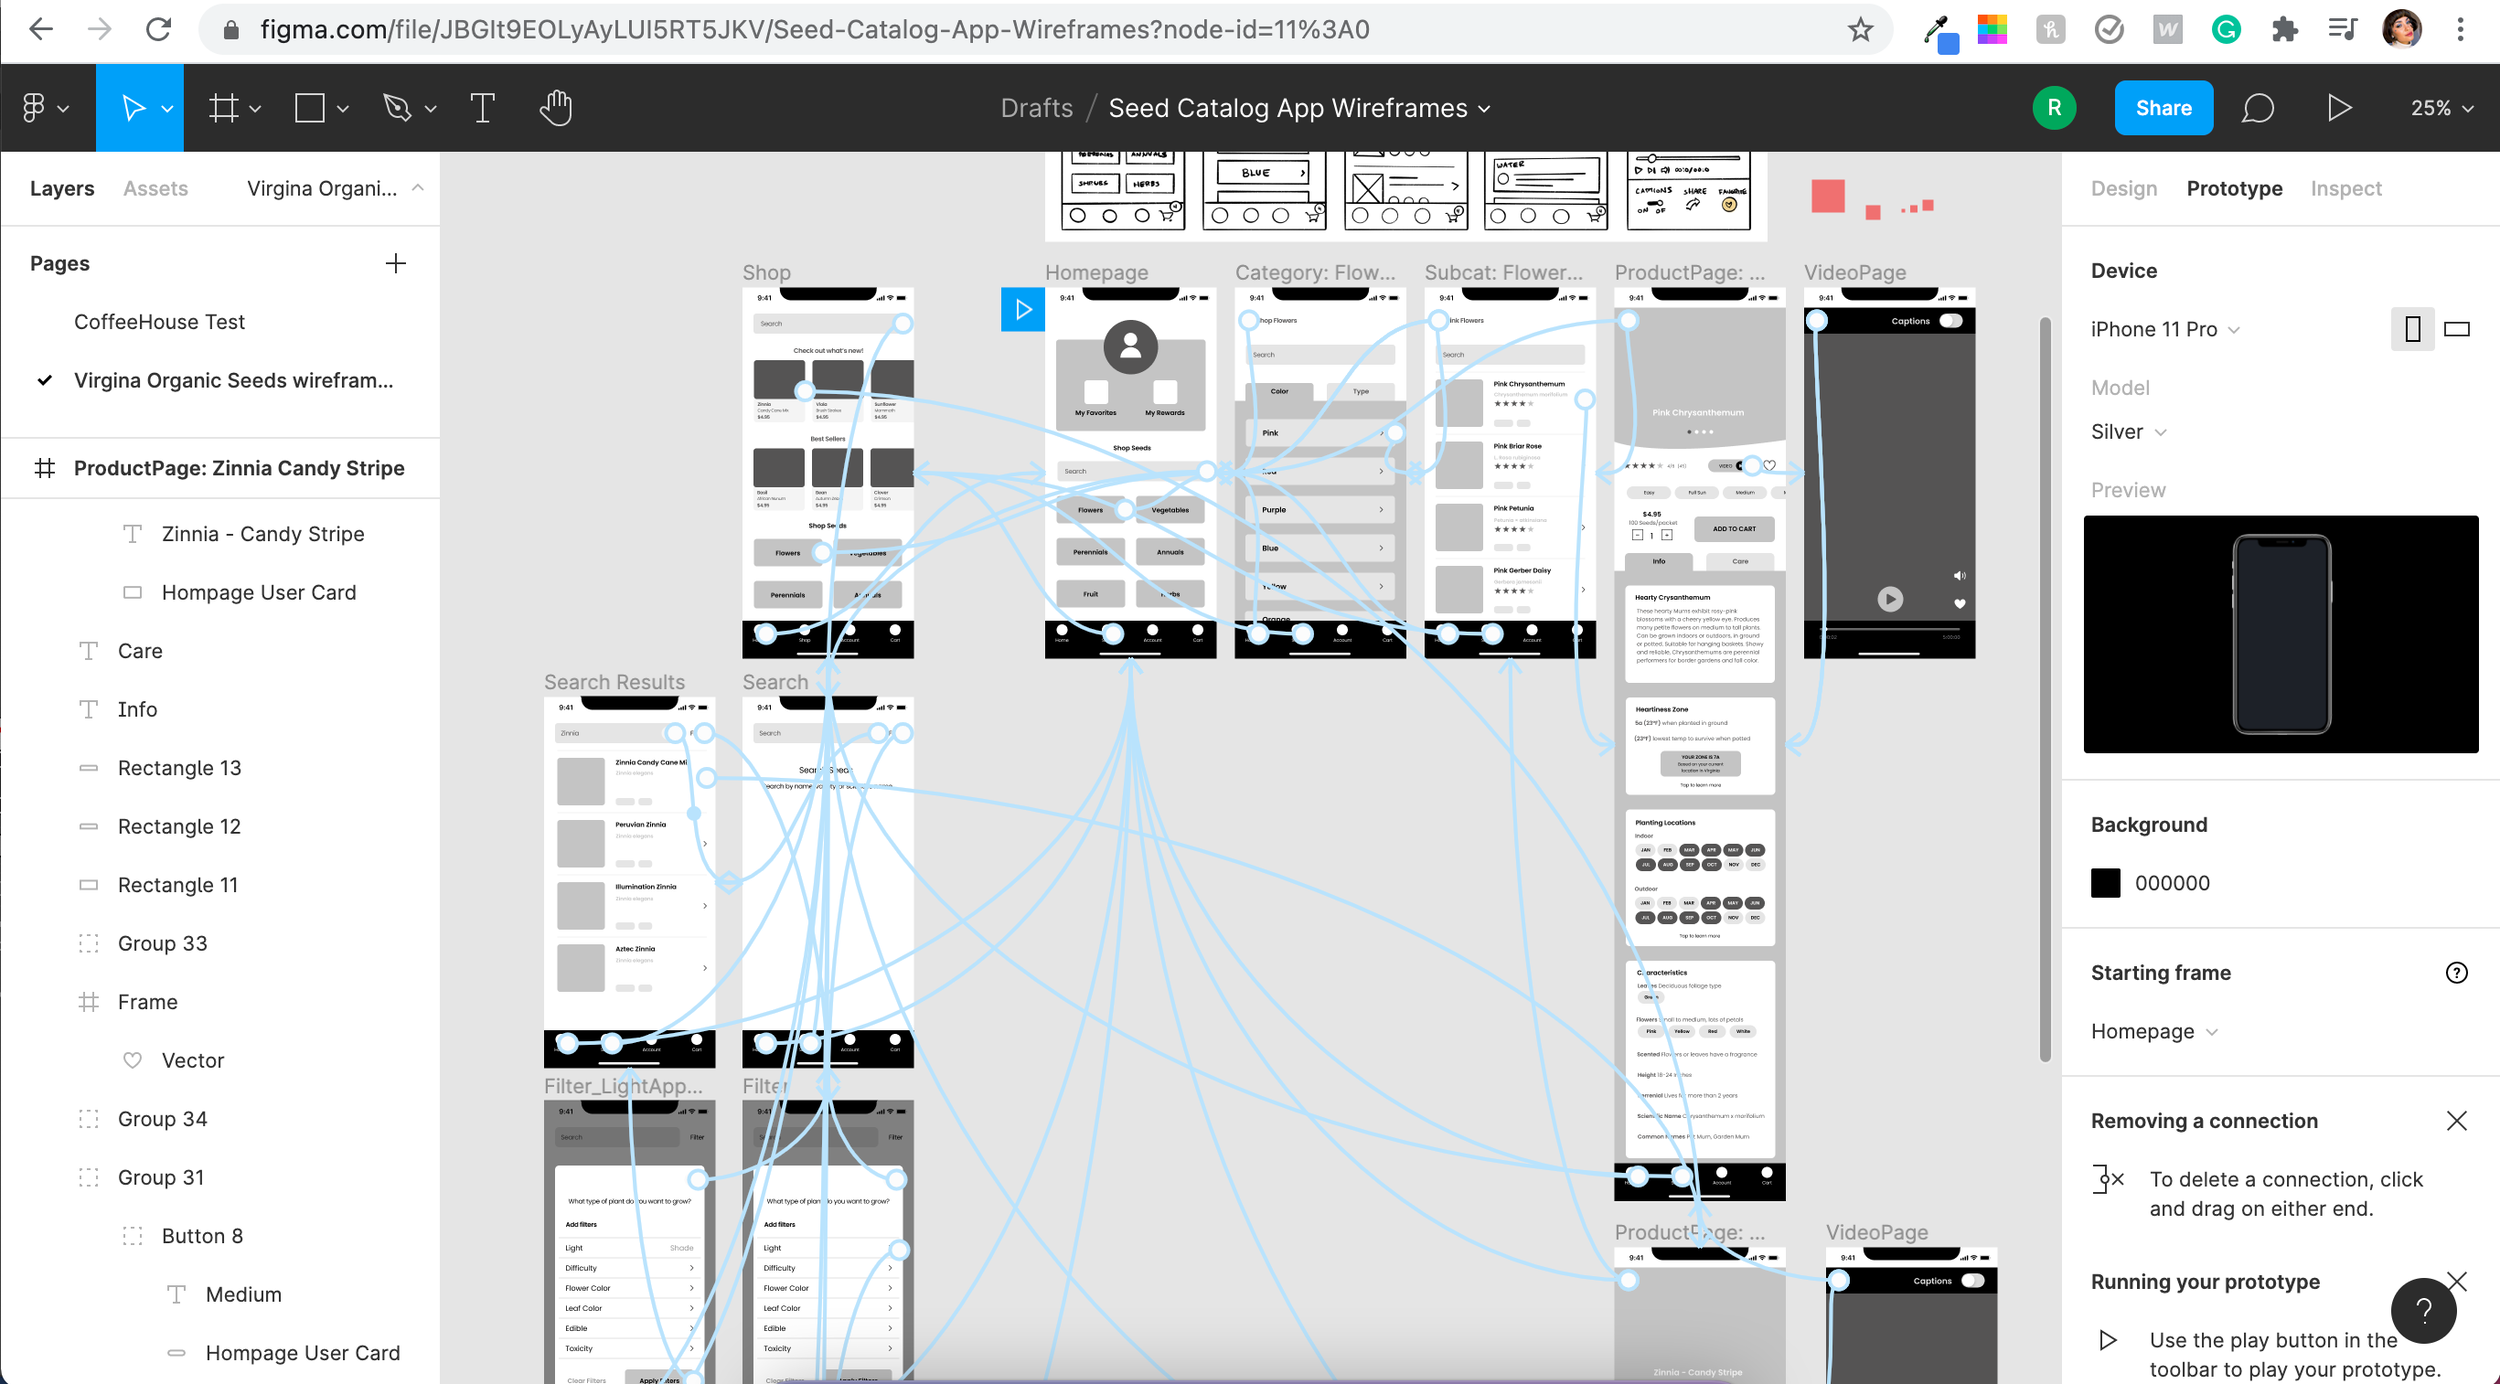Image resolution: width=2500 pixels, height=1384 pixels.
Task: Switch to the Inspect tab
Action: pos(2346,188)
